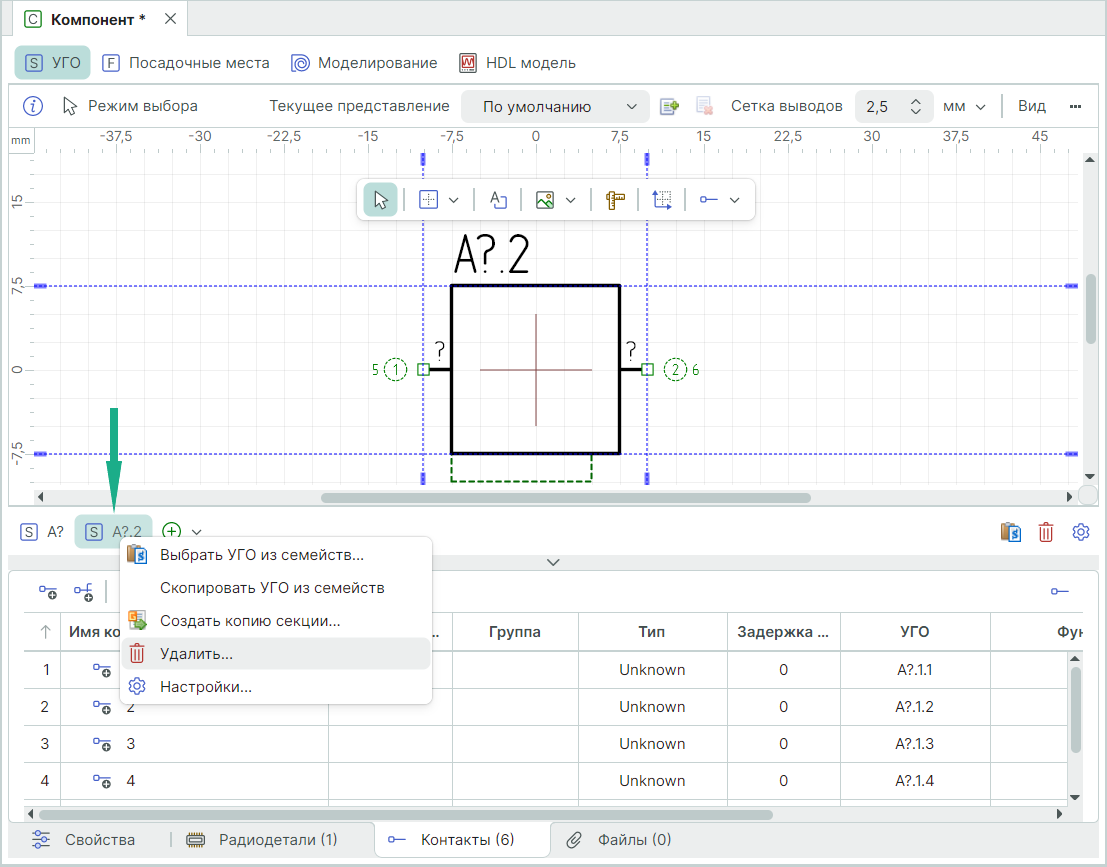Select 'Создать копию секции...' menu item
Screen dimensions: 1107x867
(250, 621)
